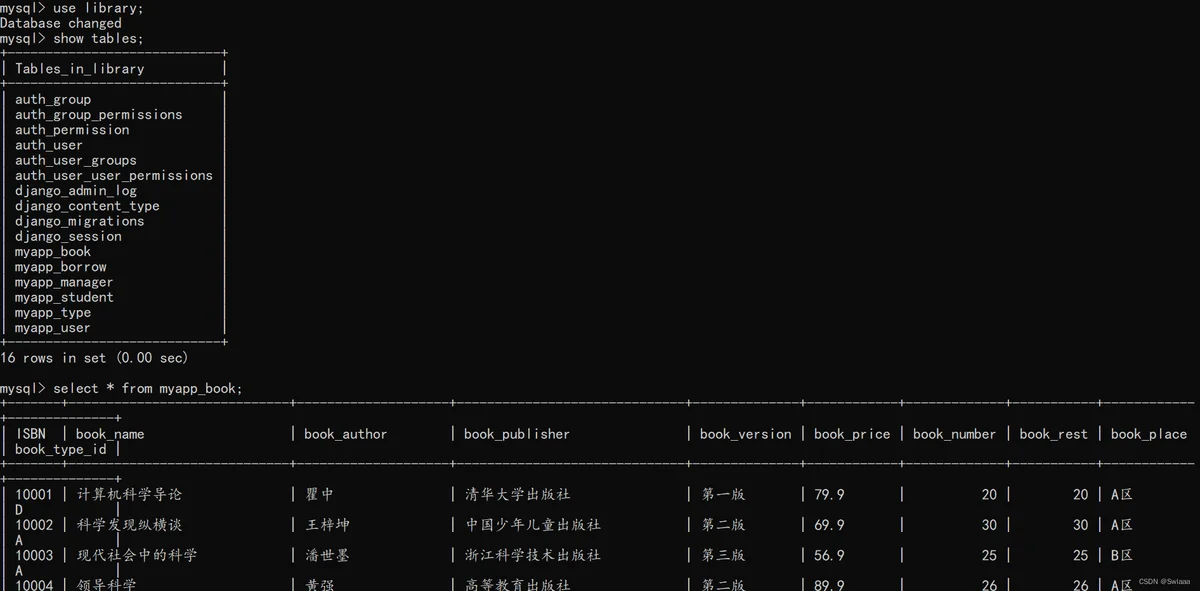The width and height of the screenshot is (1200, 591).
Task: Click ISBN value 10003
Action: tap(35, 555)
